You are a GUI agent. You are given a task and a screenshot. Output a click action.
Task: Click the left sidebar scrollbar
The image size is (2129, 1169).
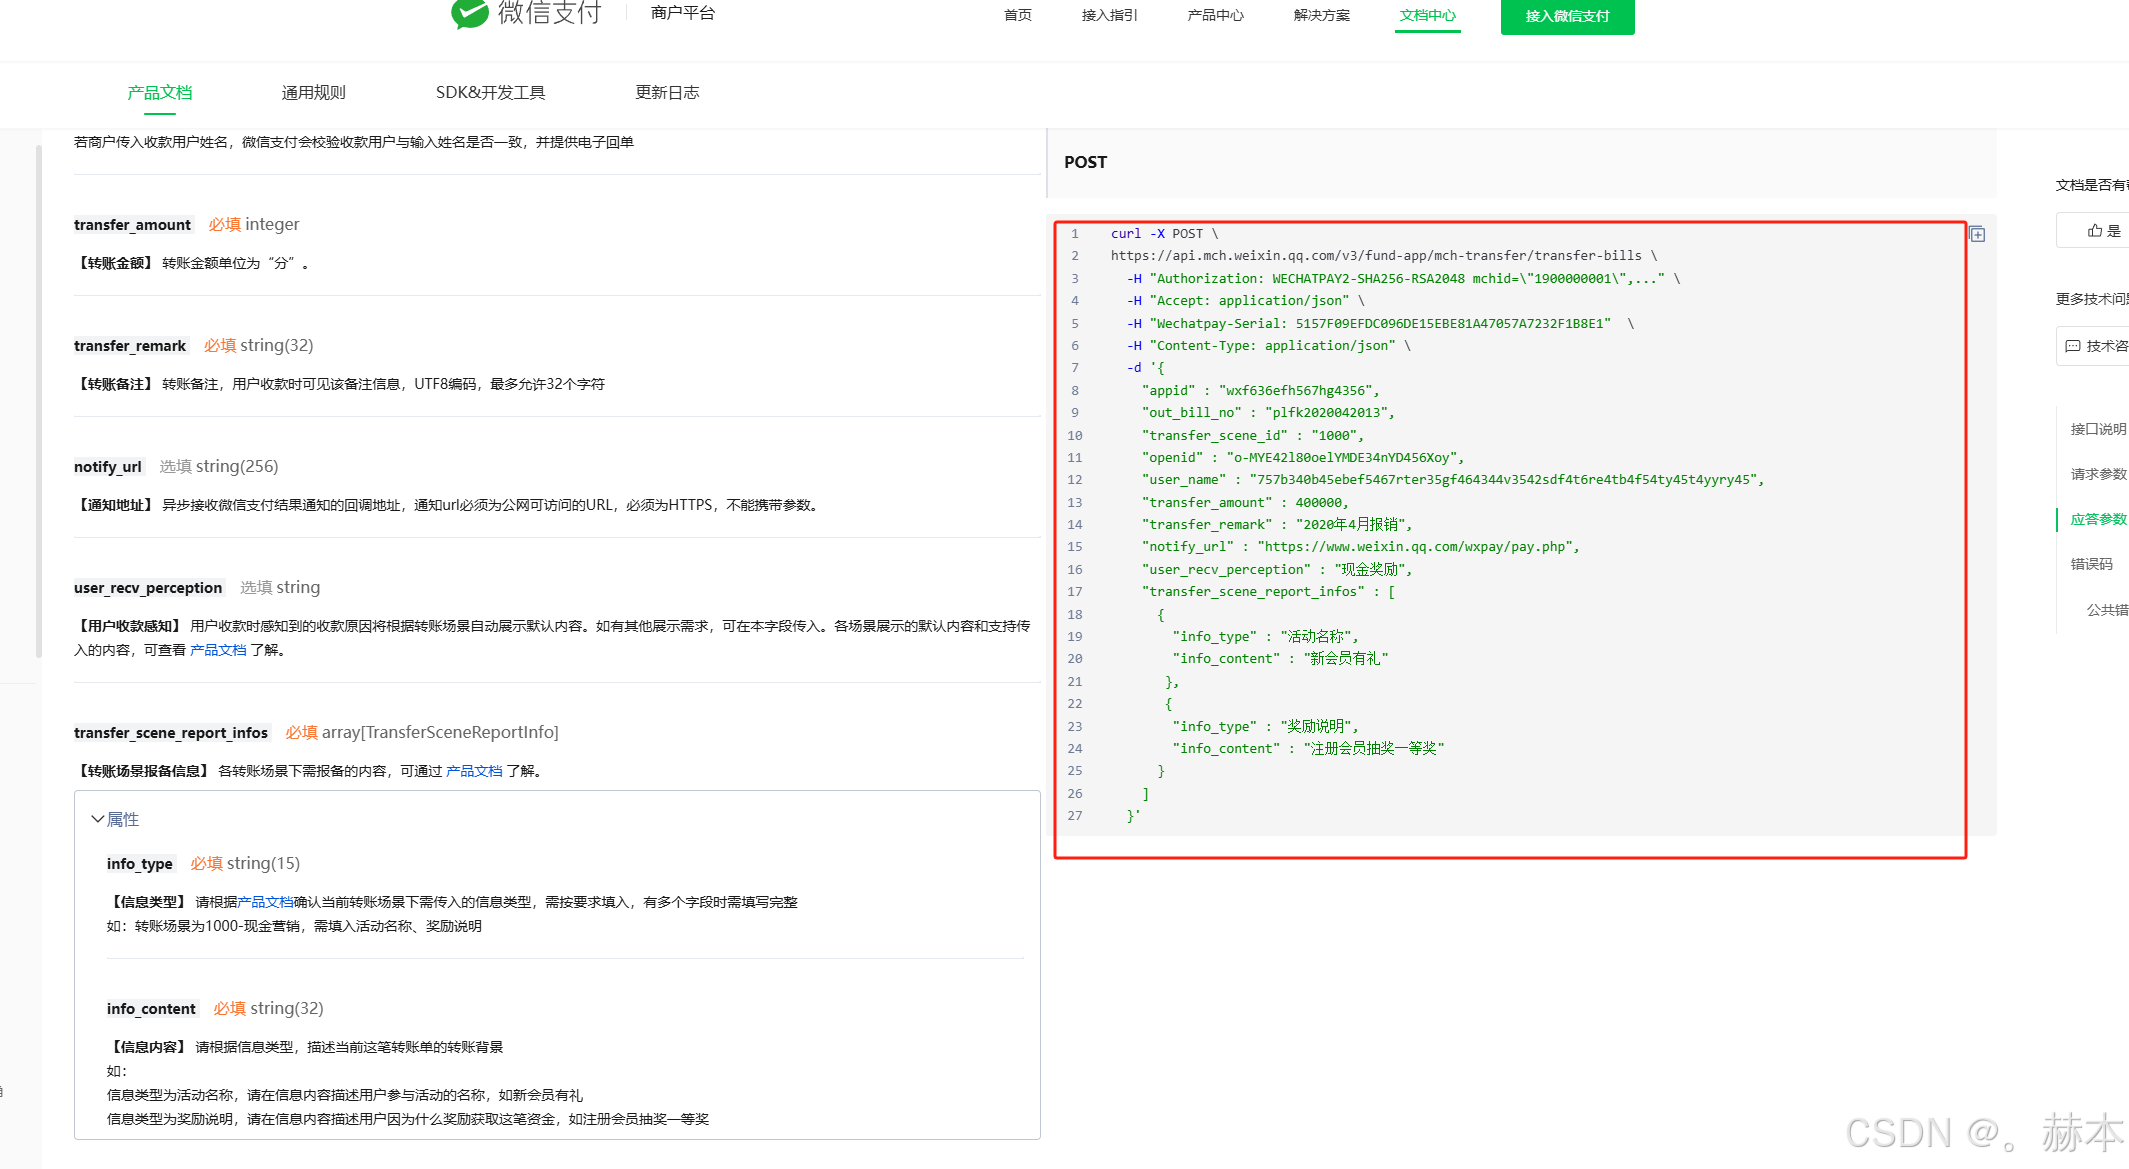click(39, 400)
